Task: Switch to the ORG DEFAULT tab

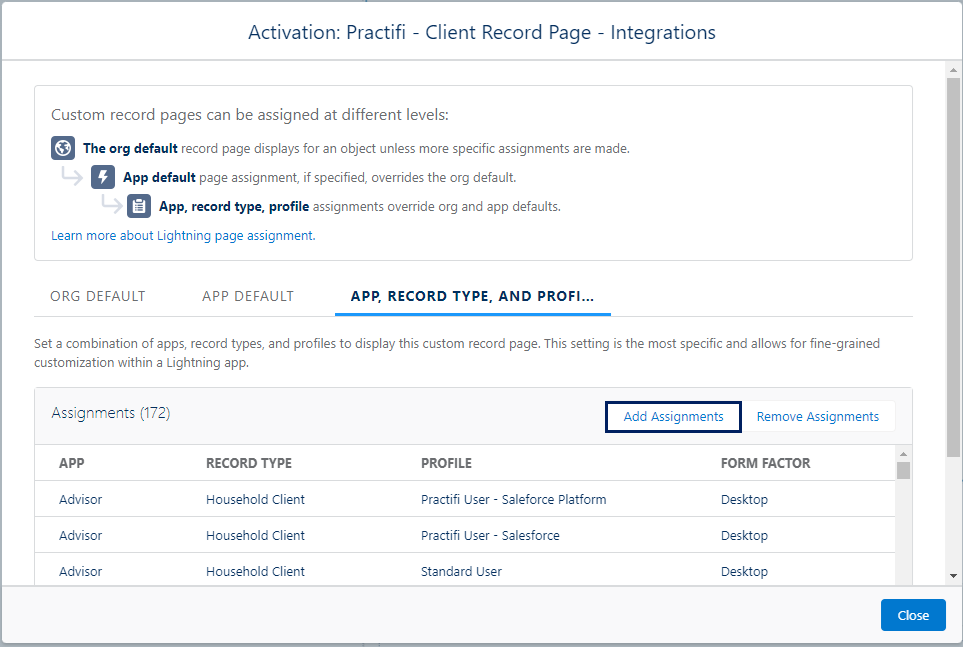Action: pyautogui.click(x=98, y=296)
